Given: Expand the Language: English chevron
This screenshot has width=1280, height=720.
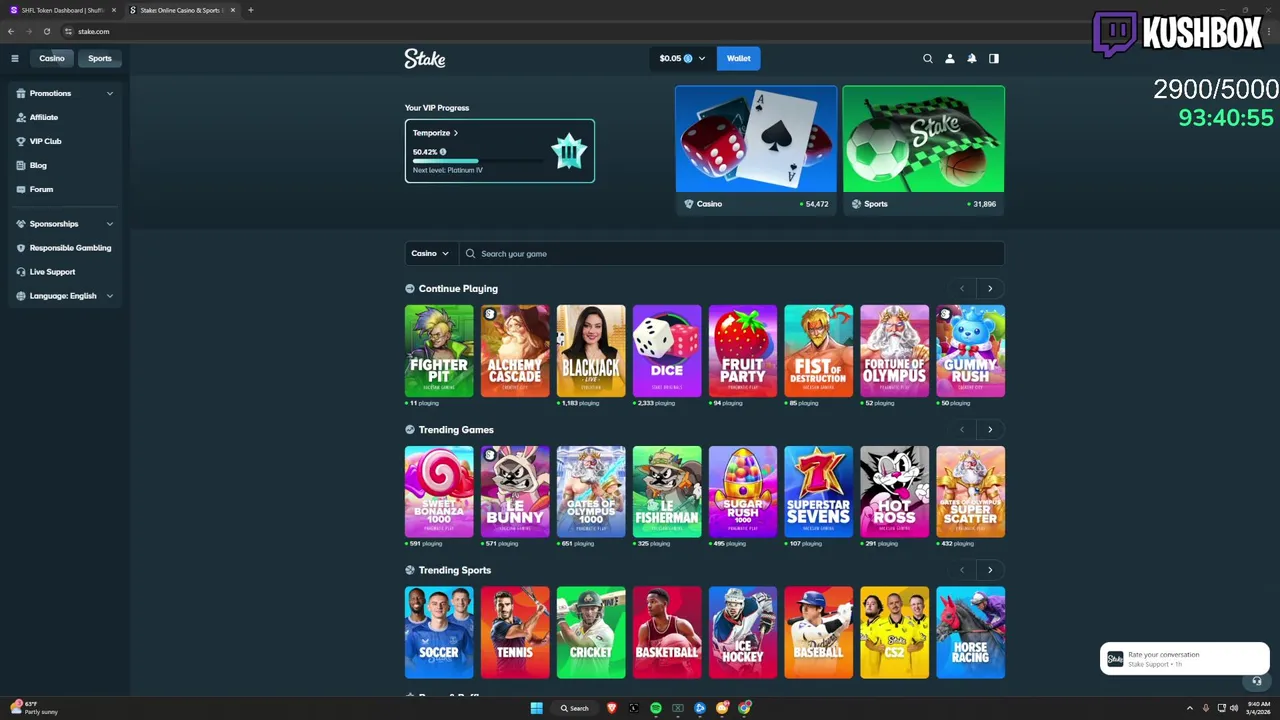Looking at the screenshot, I should click(110, 296).
